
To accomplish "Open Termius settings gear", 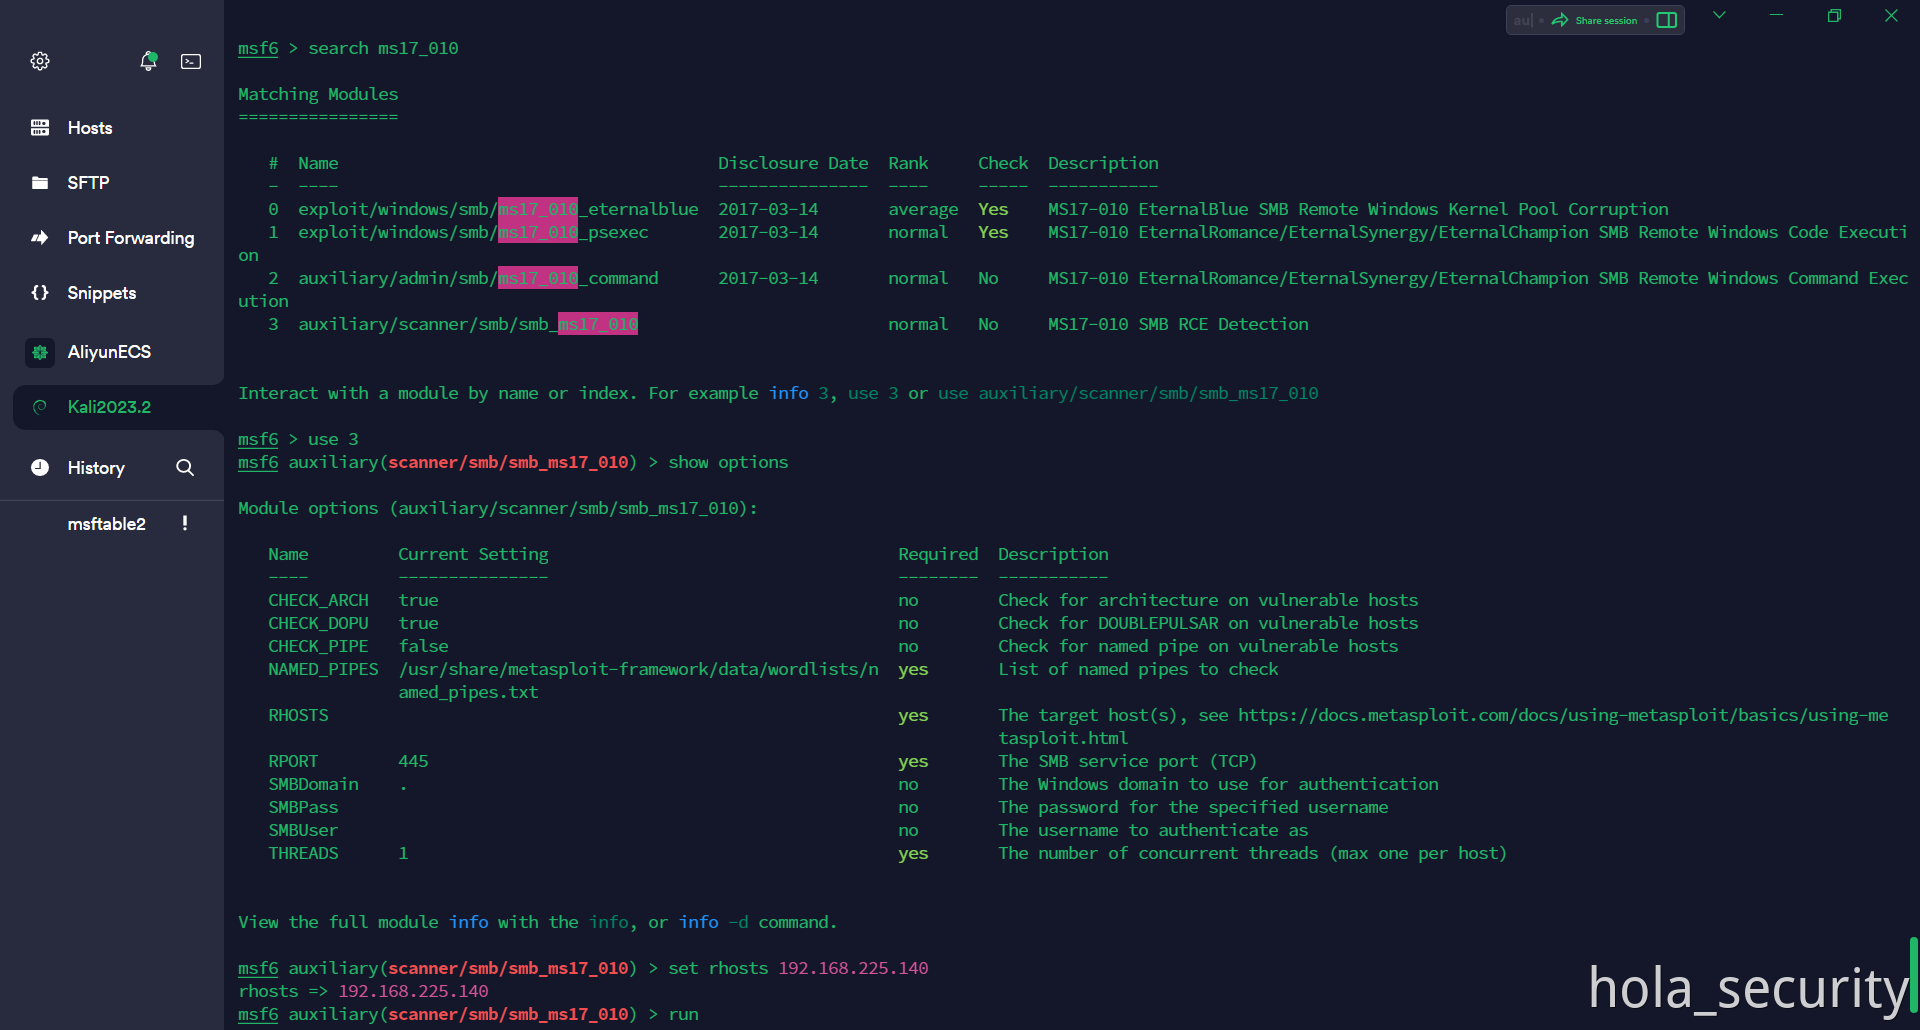I will tap(40, 61).
